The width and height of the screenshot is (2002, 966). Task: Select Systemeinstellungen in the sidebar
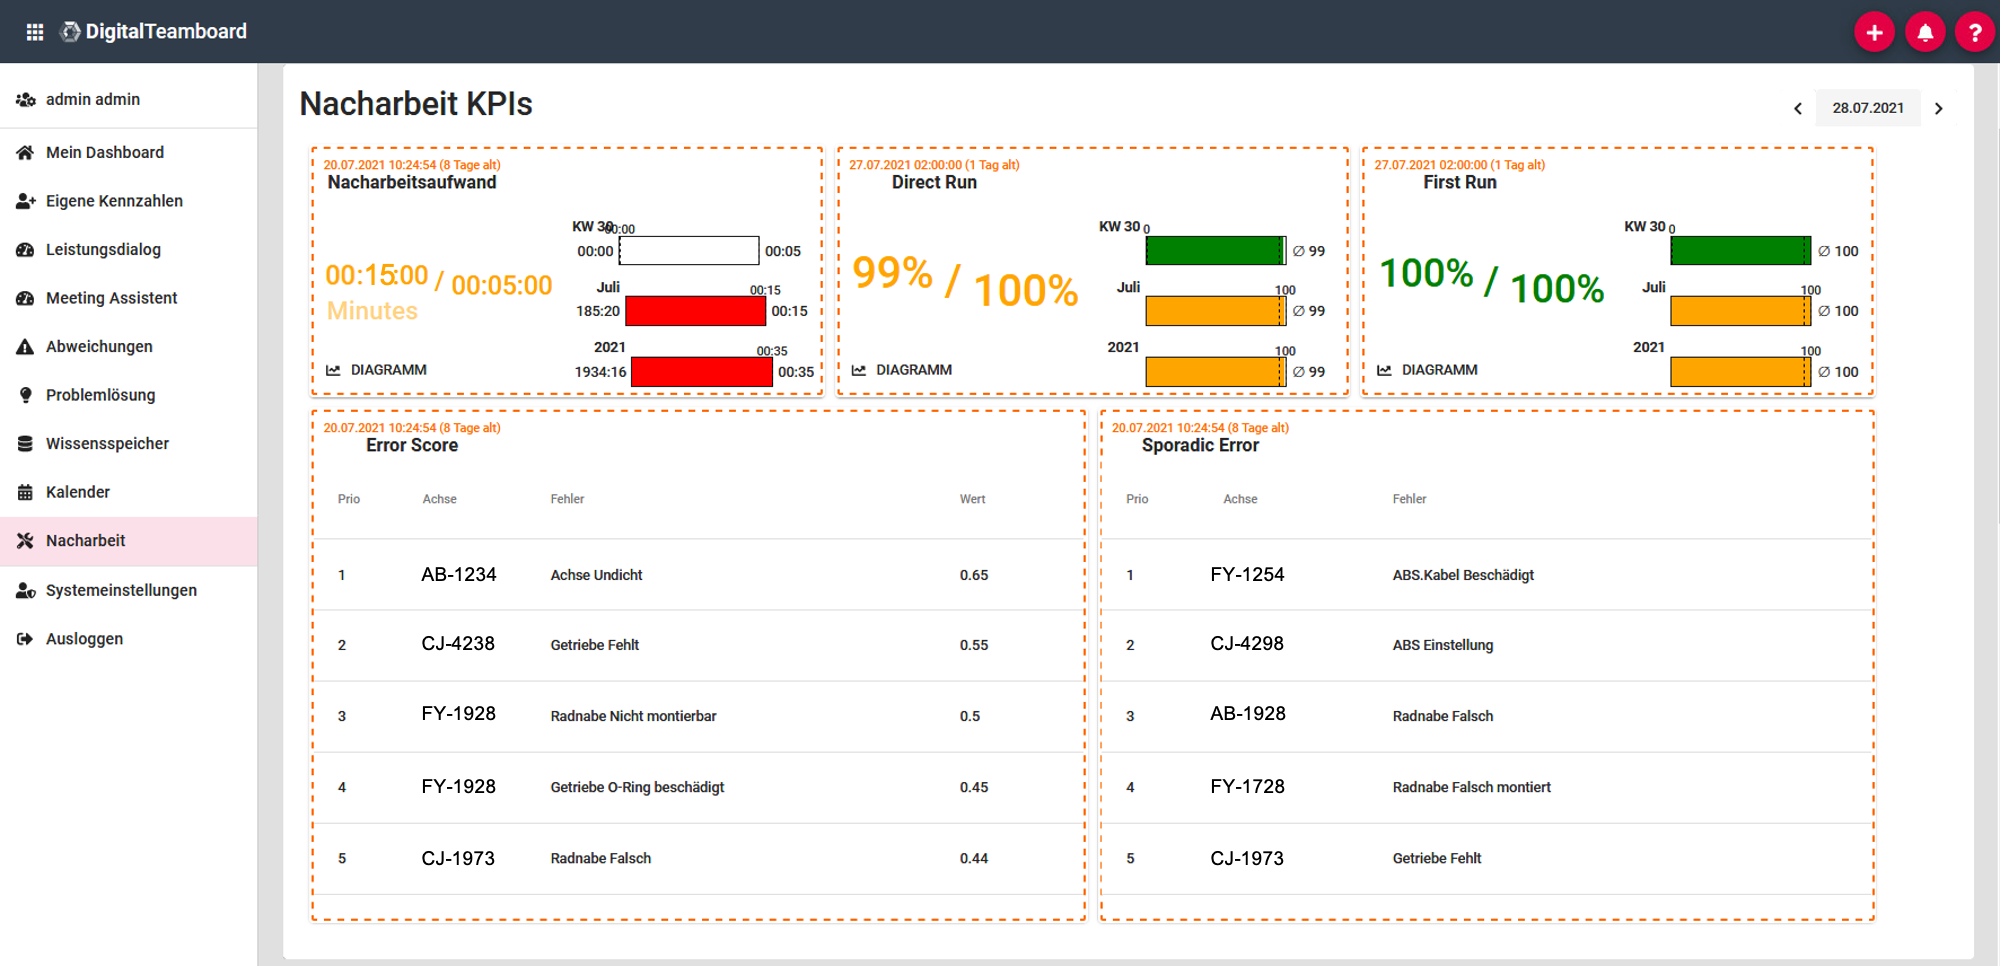[129, 591]
